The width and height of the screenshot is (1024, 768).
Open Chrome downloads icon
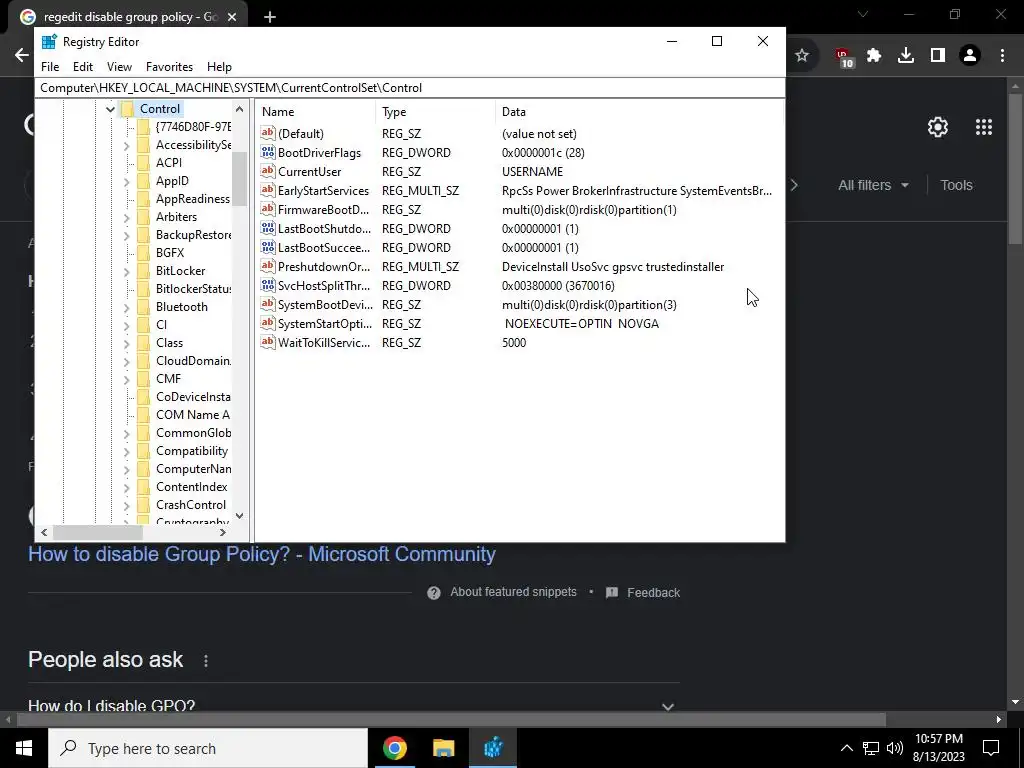tap(906, 56)
